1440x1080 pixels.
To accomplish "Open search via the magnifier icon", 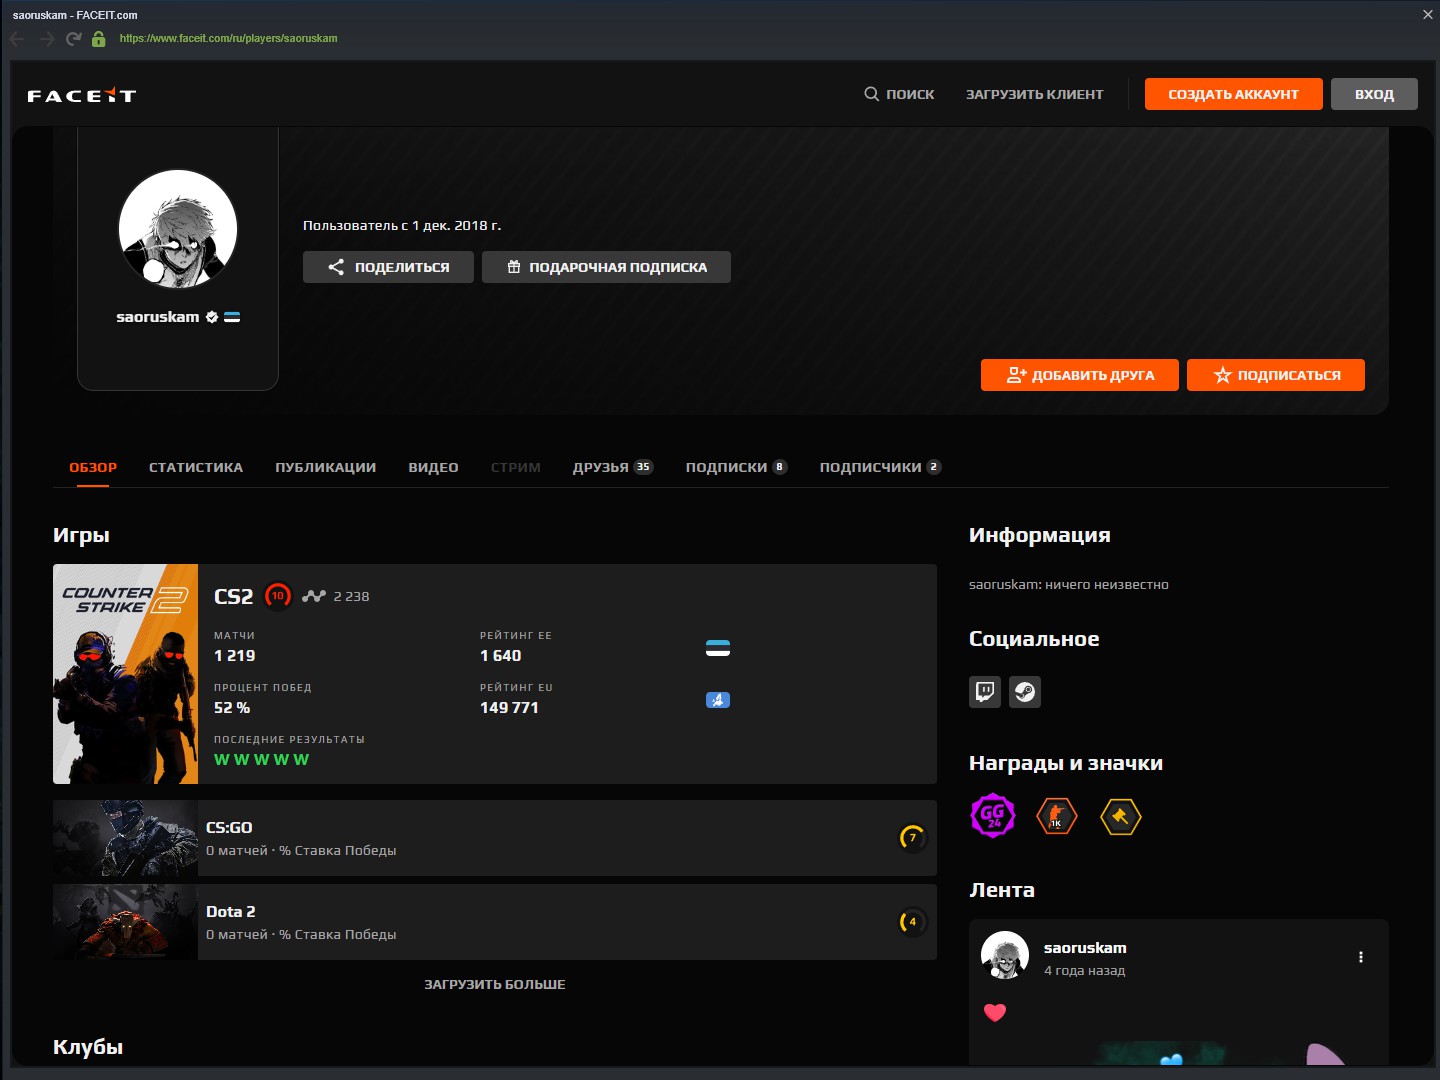I will [872, 94].
